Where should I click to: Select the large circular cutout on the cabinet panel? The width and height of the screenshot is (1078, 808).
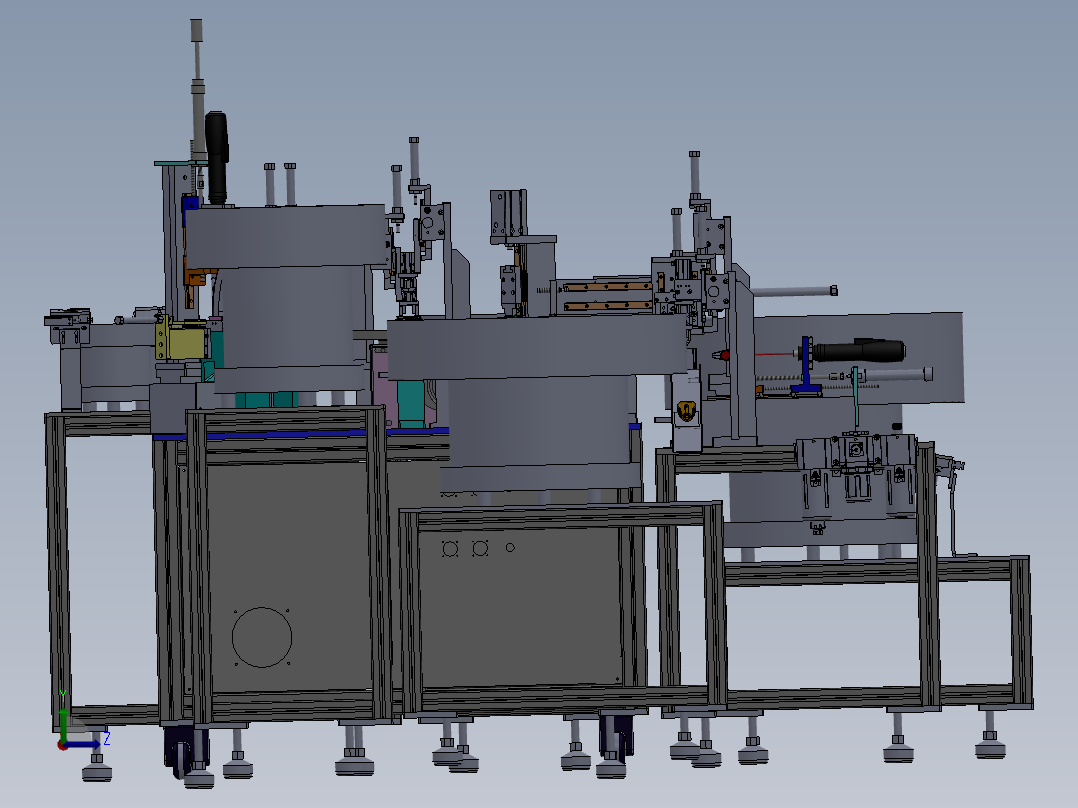[261, 637]
